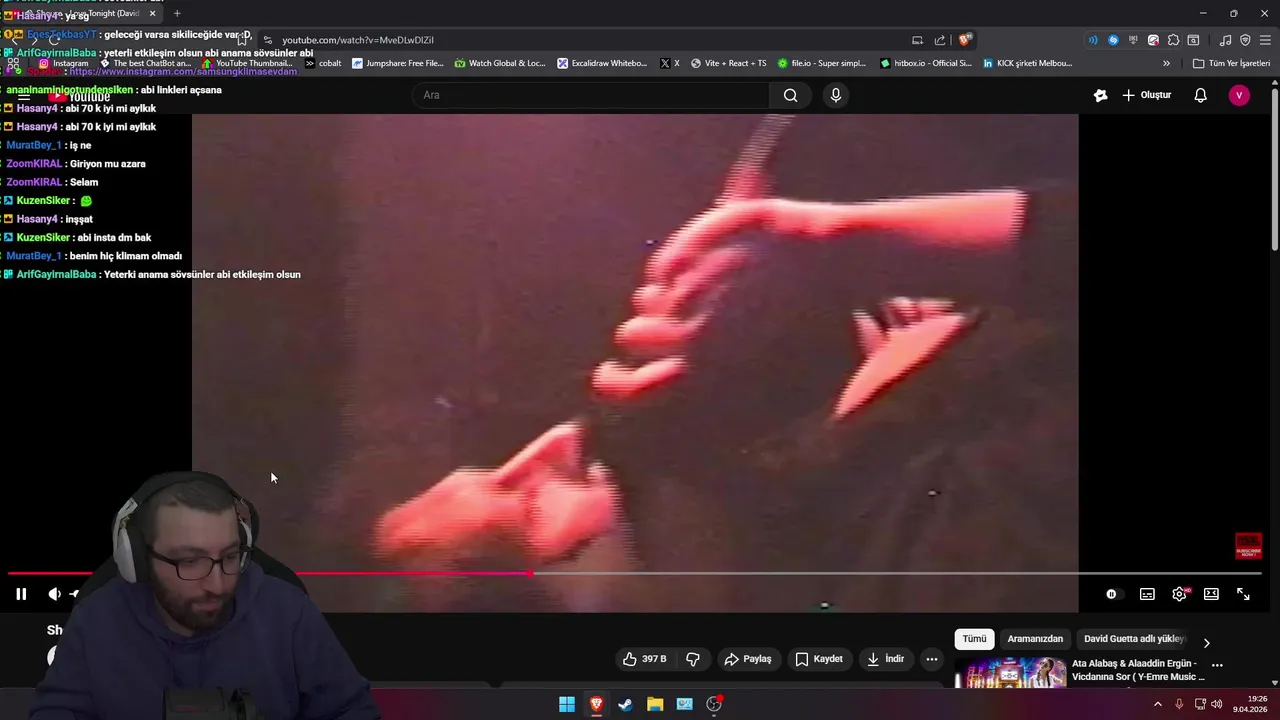
Task: Open the YouTube Premium gem icon
Action: [x=1100, y=95]
